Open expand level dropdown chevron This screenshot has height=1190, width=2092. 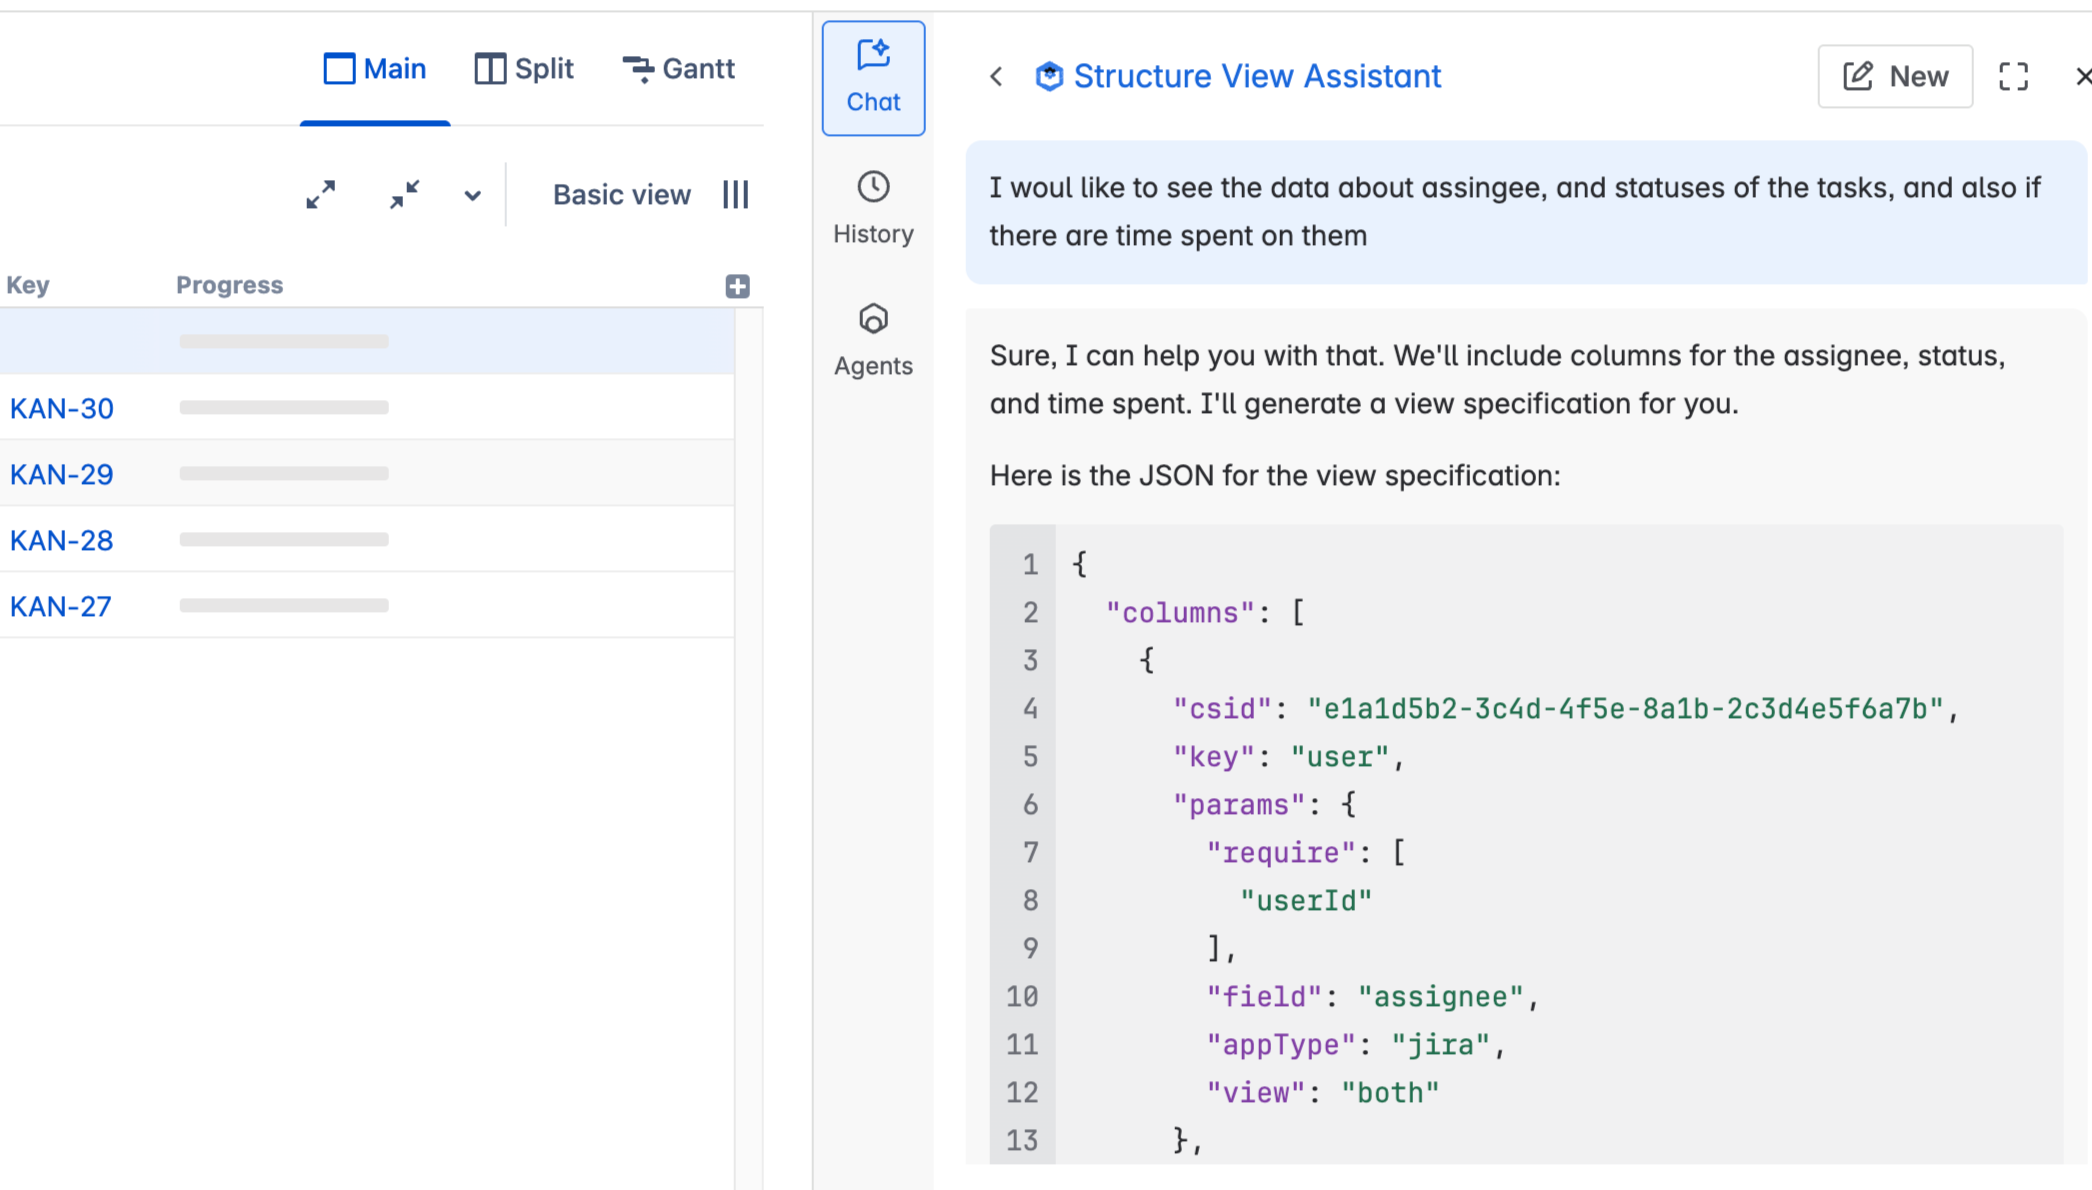(x=473, y=195)
